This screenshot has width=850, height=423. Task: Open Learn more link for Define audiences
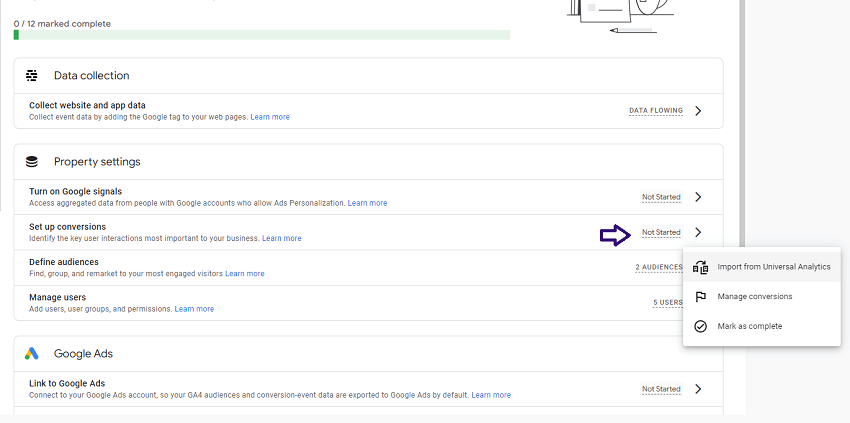[245, 273]
